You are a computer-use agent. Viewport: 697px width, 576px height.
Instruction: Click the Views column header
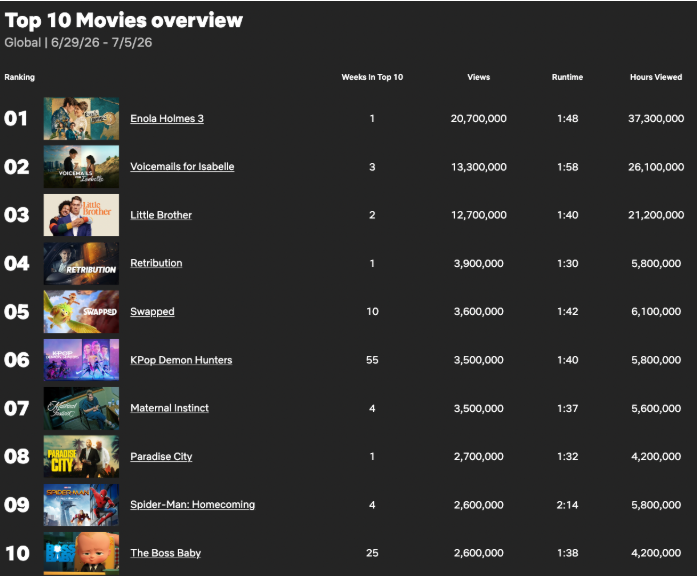click(x=479, y=77)
